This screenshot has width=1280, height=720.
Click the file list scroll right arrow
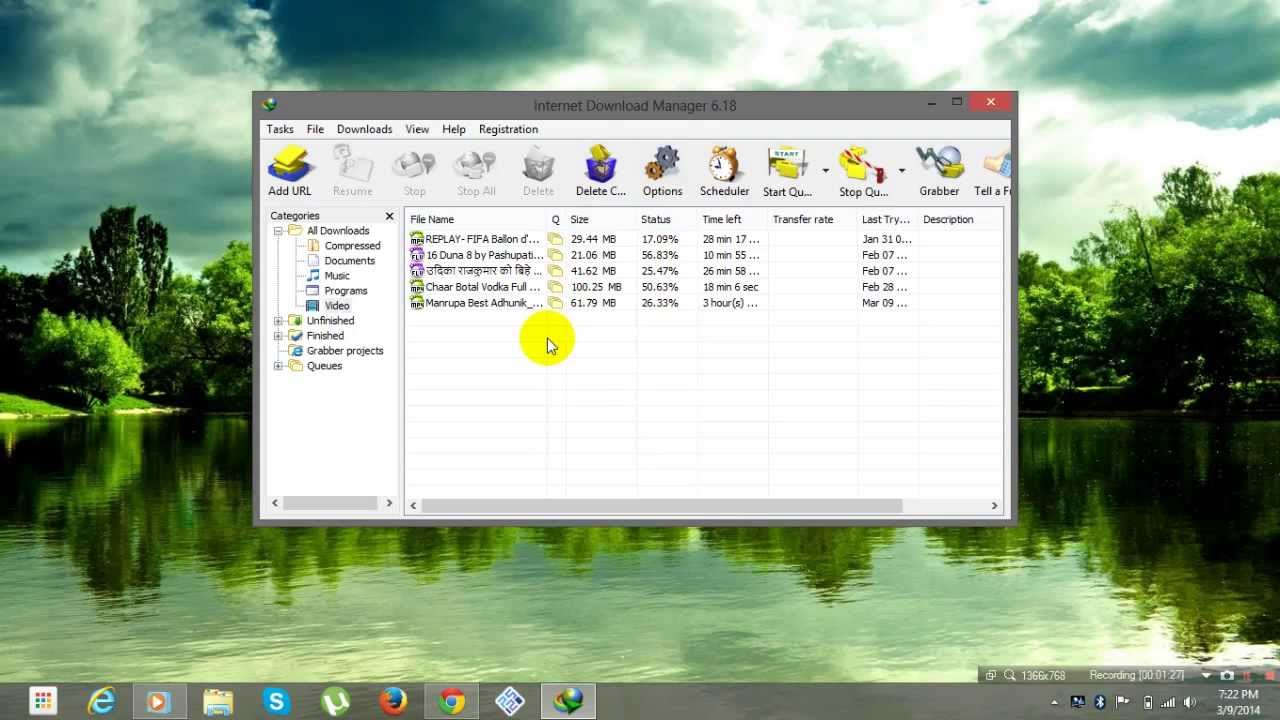tap(994, 506)
